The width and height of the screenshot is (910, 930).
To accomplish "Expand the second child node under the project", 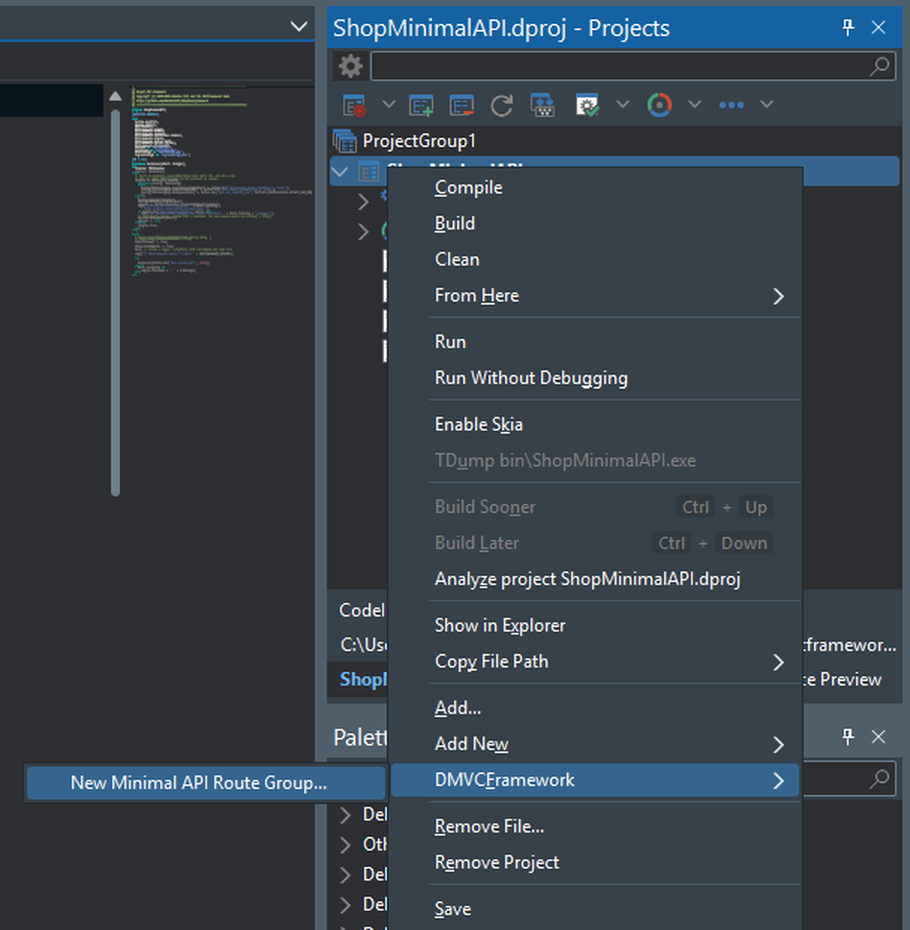I will click(x=363, y=231).
